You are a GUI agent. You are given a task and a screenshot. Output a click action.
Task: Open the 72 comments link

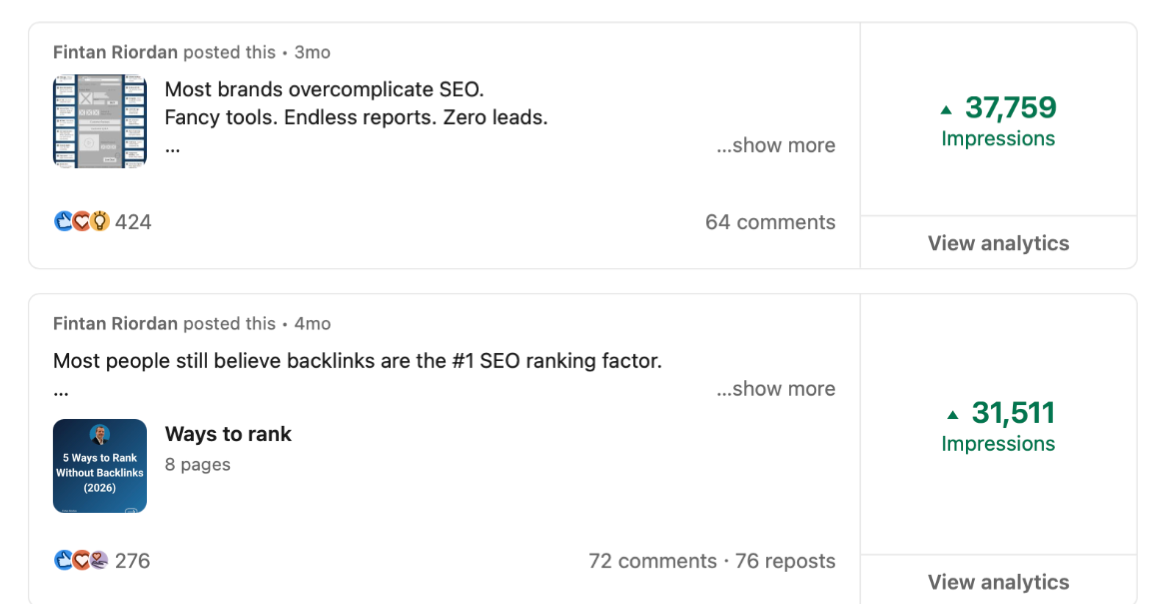(x=652, y=561)
